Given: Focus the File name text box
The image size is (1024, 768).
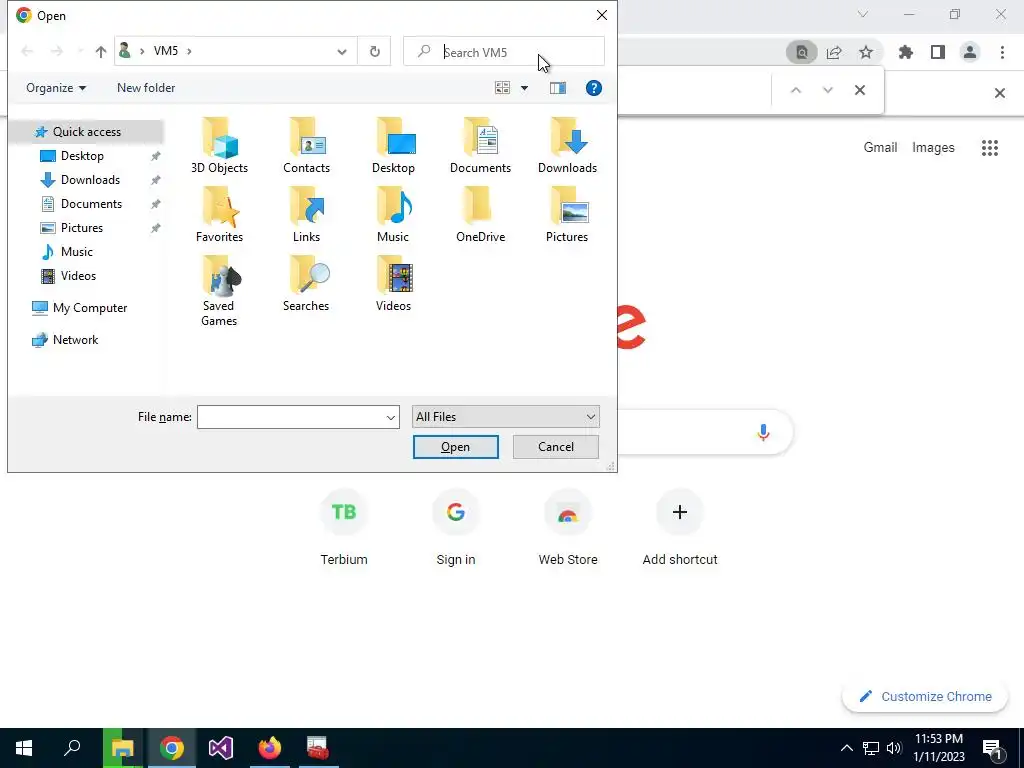Looking at the screenshot, I should pos(291,417).
